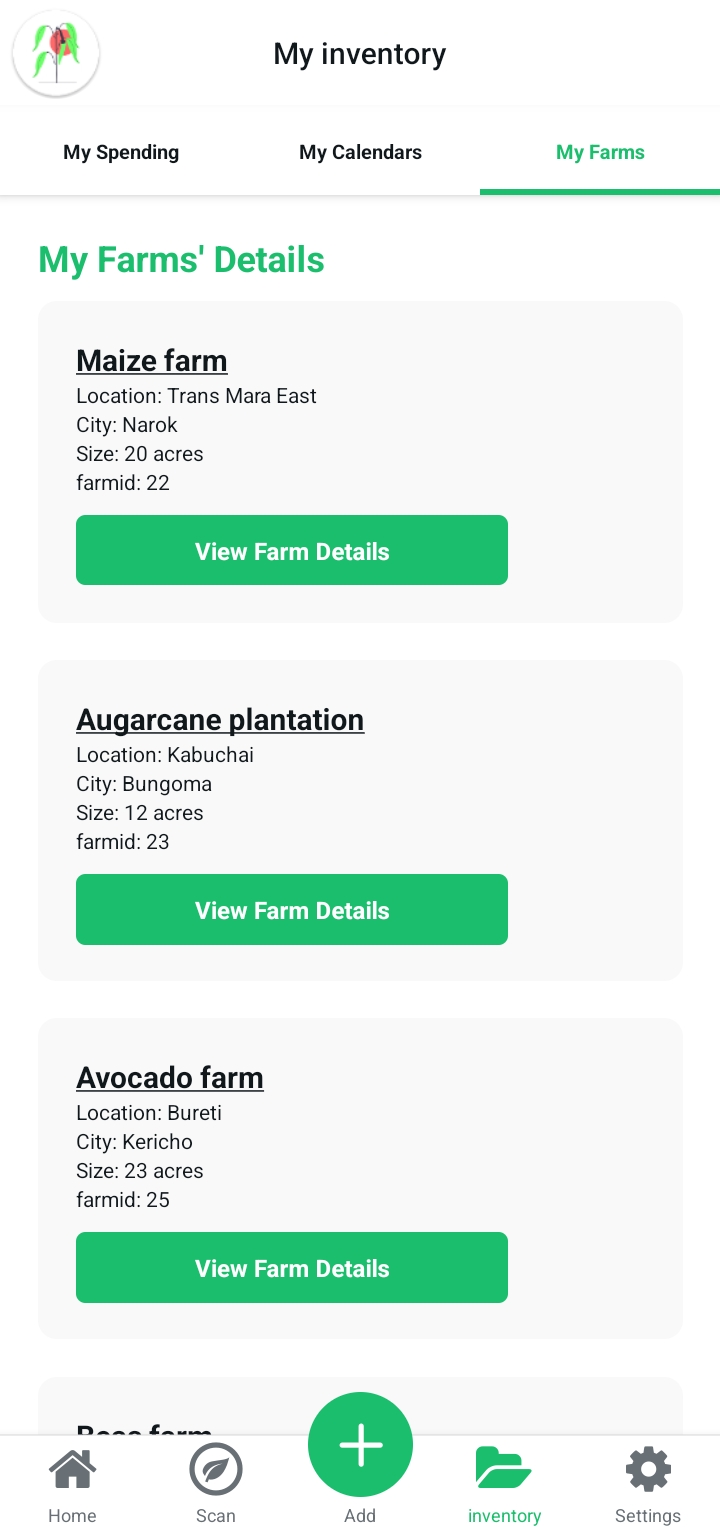This screenshot has height=1527, width=720.
Task: Tap the farmid: 25 text
Action: (123, 1200)
